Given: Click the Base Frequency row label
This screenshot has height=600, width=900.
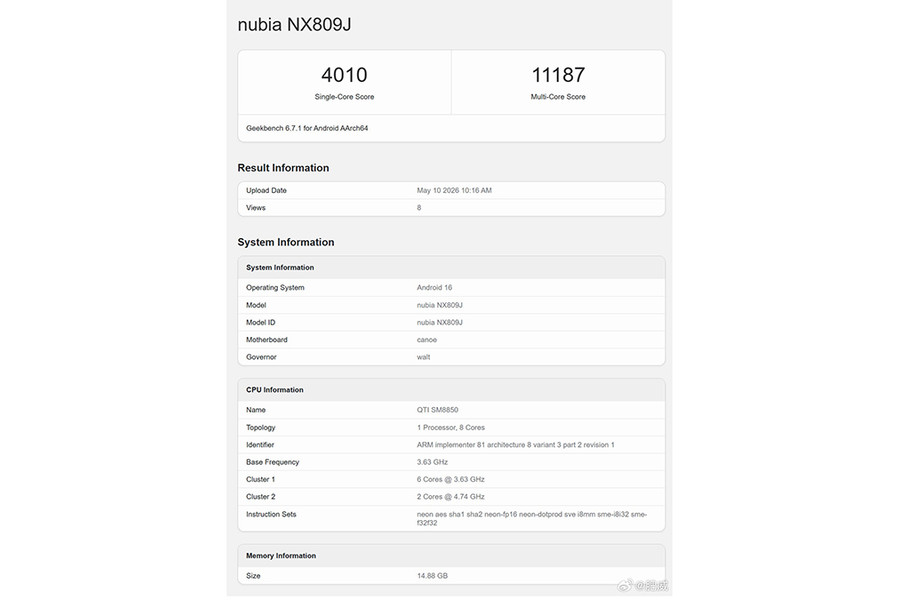Looking at the screenshot, I should click(x=273, y=462).
